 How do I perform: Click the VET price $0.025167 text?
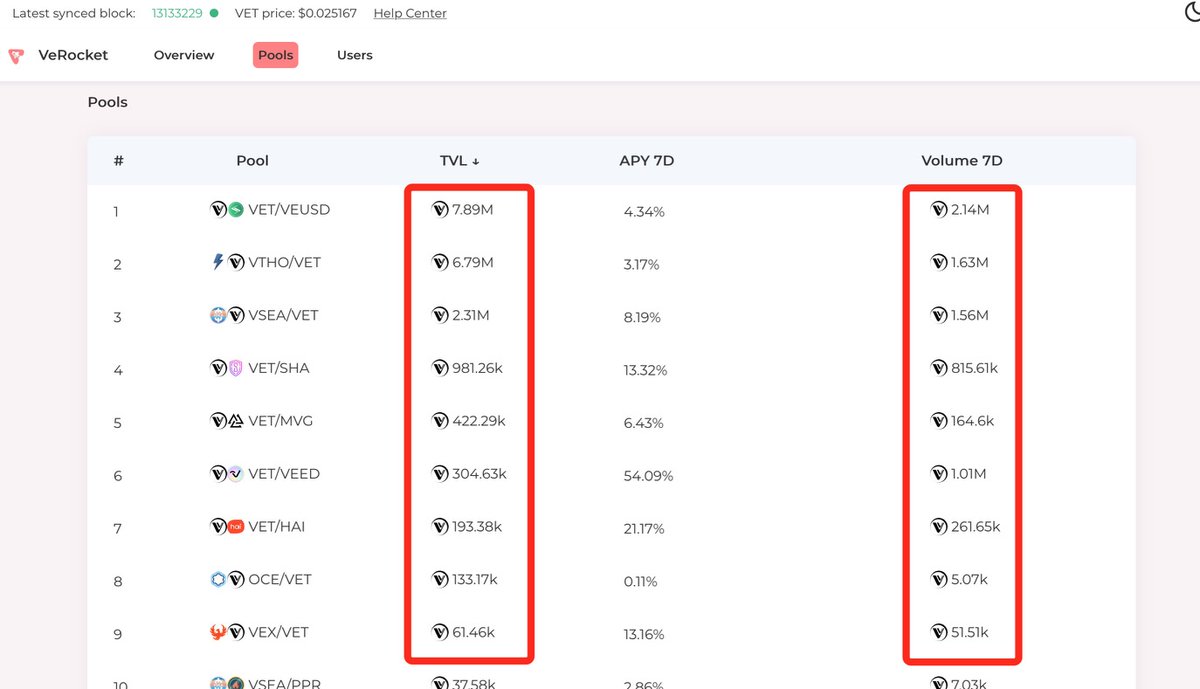coord(295,14)
